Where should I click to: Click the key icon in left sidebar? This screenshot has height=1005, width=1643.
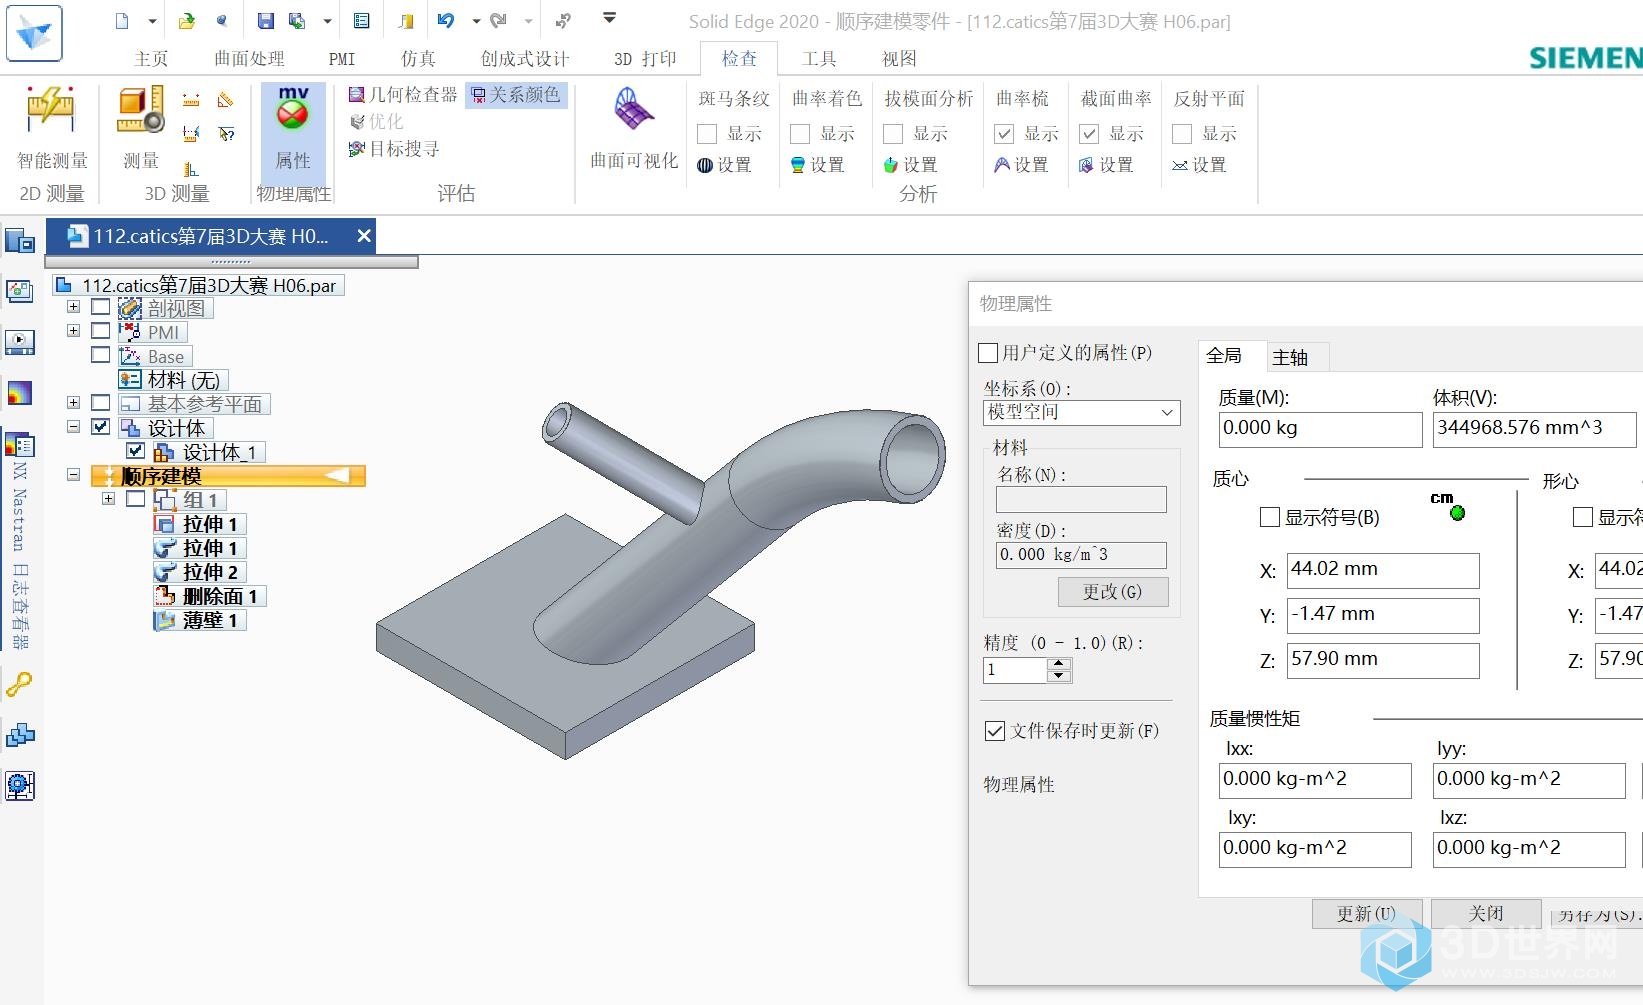click(x=20, y=685)
